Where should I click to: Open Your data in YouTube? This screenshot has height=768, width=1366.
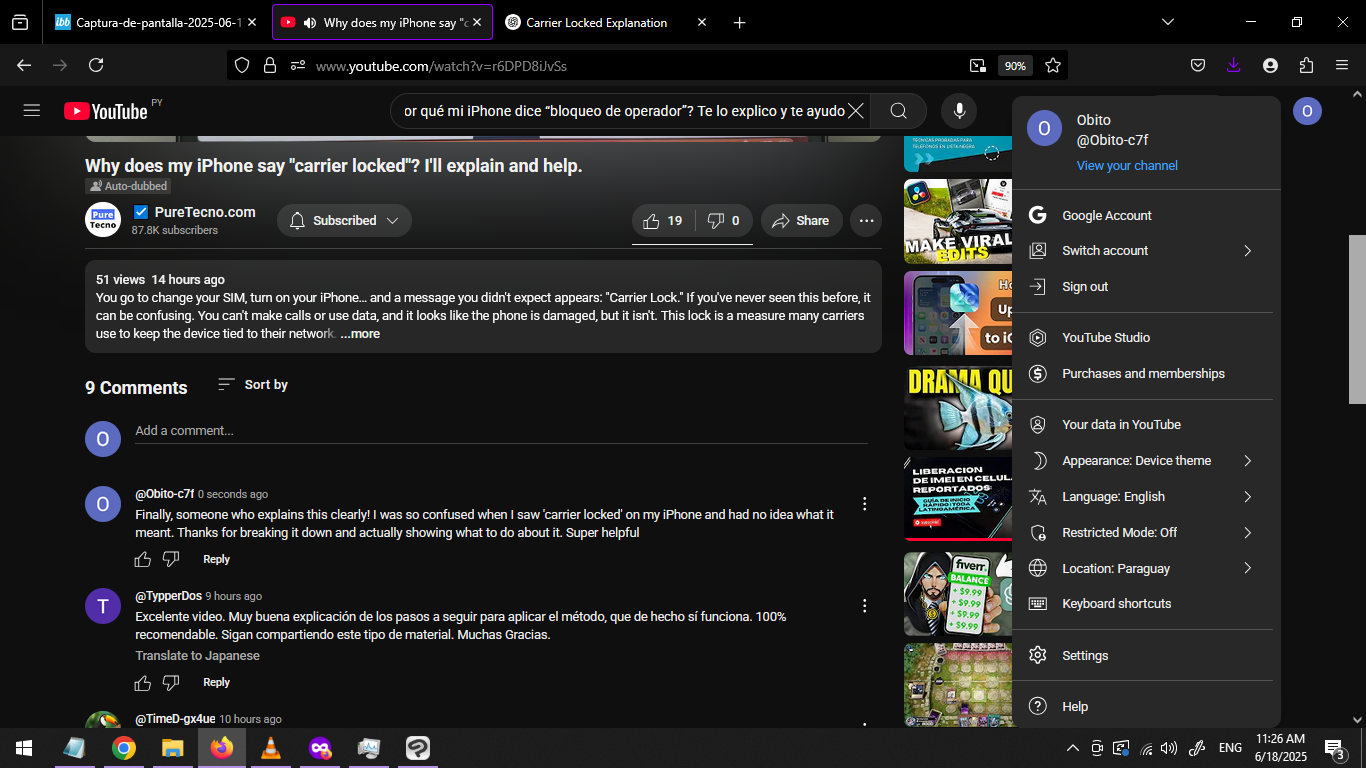(1146, 425)
